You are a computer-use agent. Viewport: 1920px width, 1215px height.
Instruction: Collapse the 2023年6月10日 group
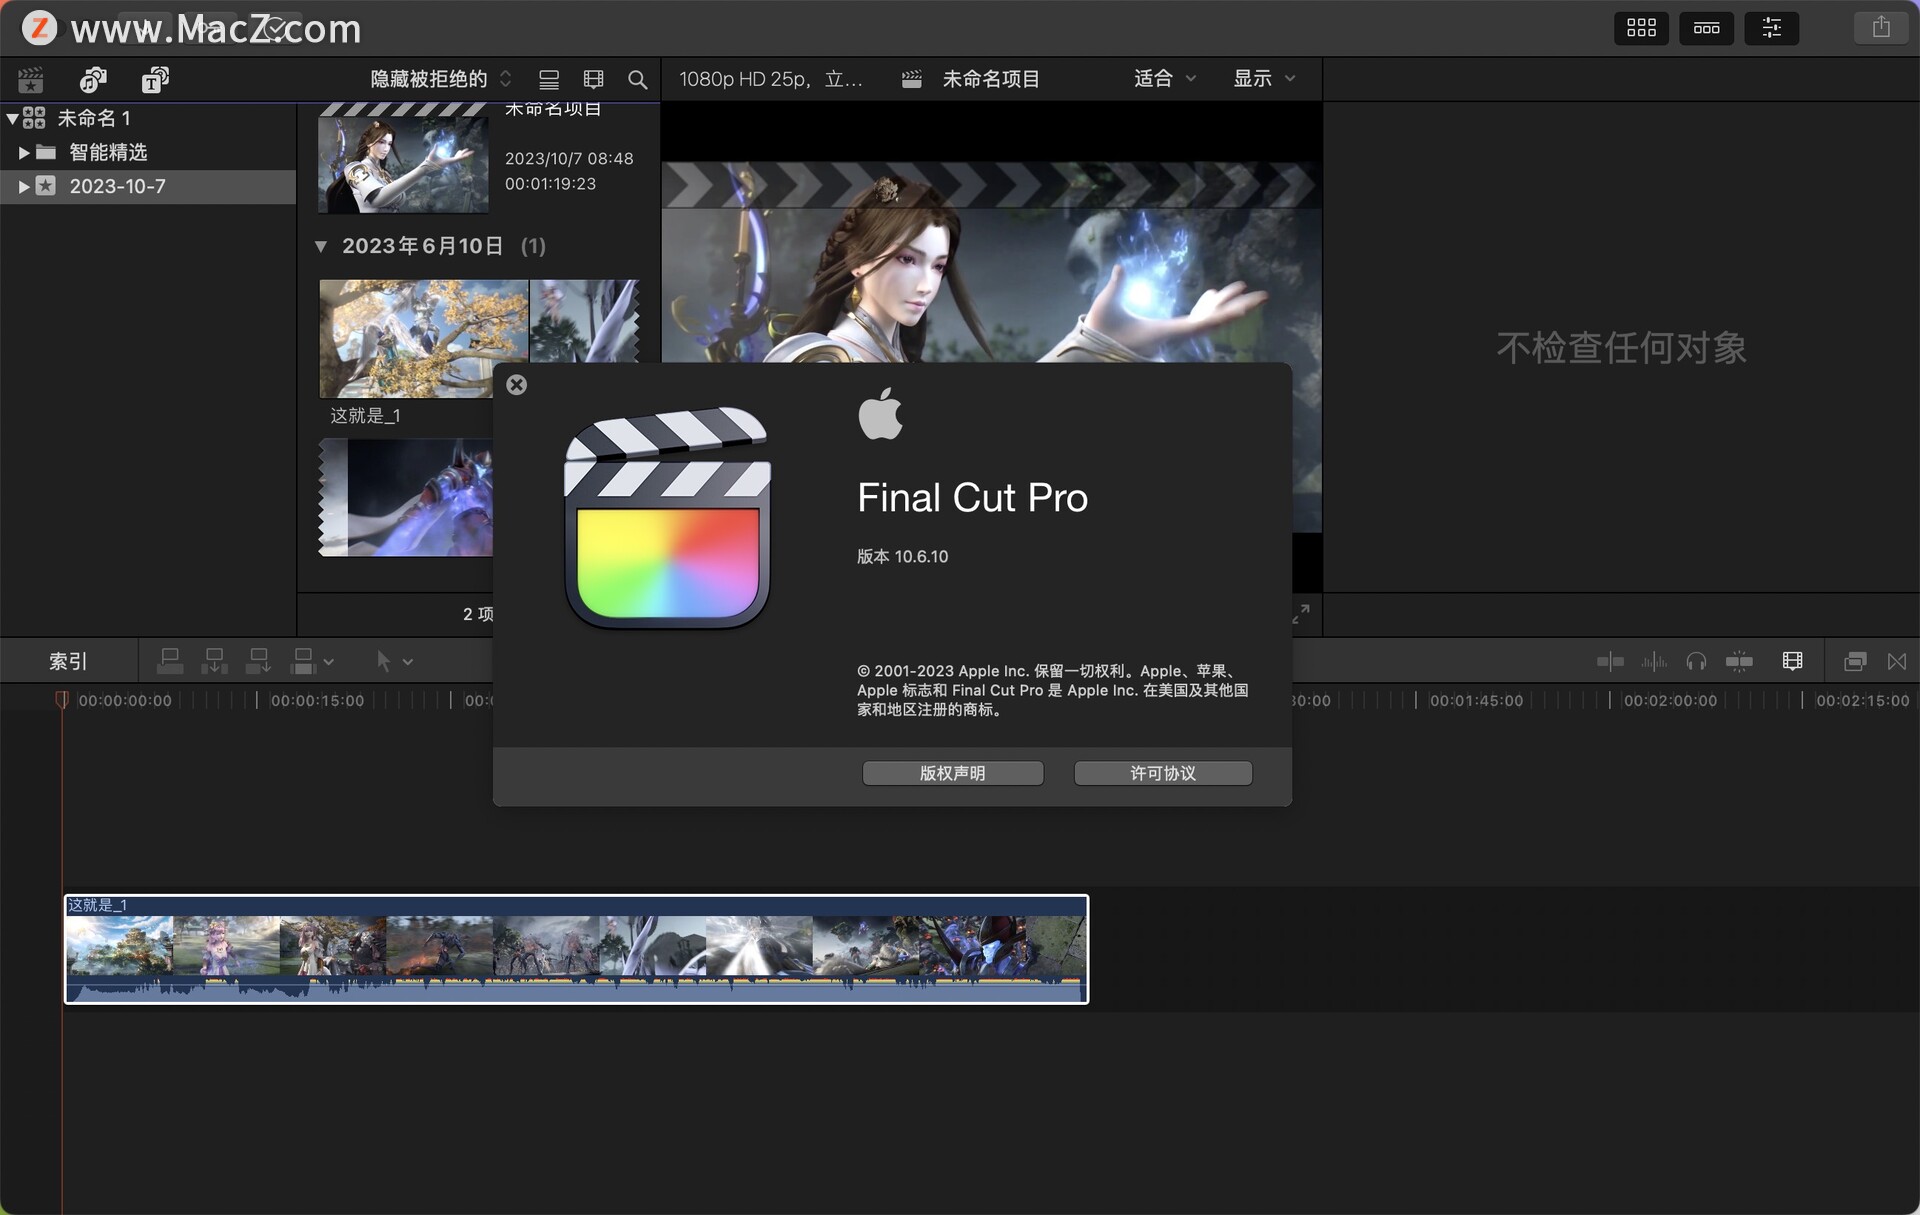point(321,246)
